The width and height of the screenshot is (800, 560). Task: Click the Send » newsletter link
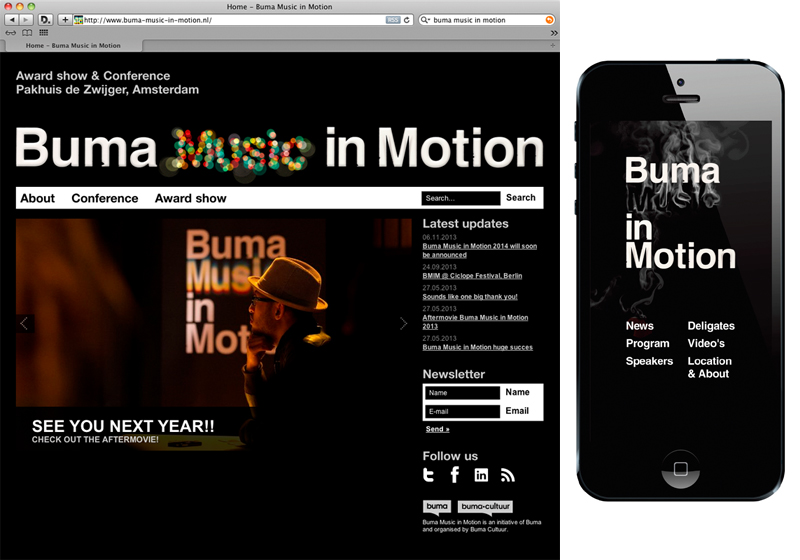437,429
